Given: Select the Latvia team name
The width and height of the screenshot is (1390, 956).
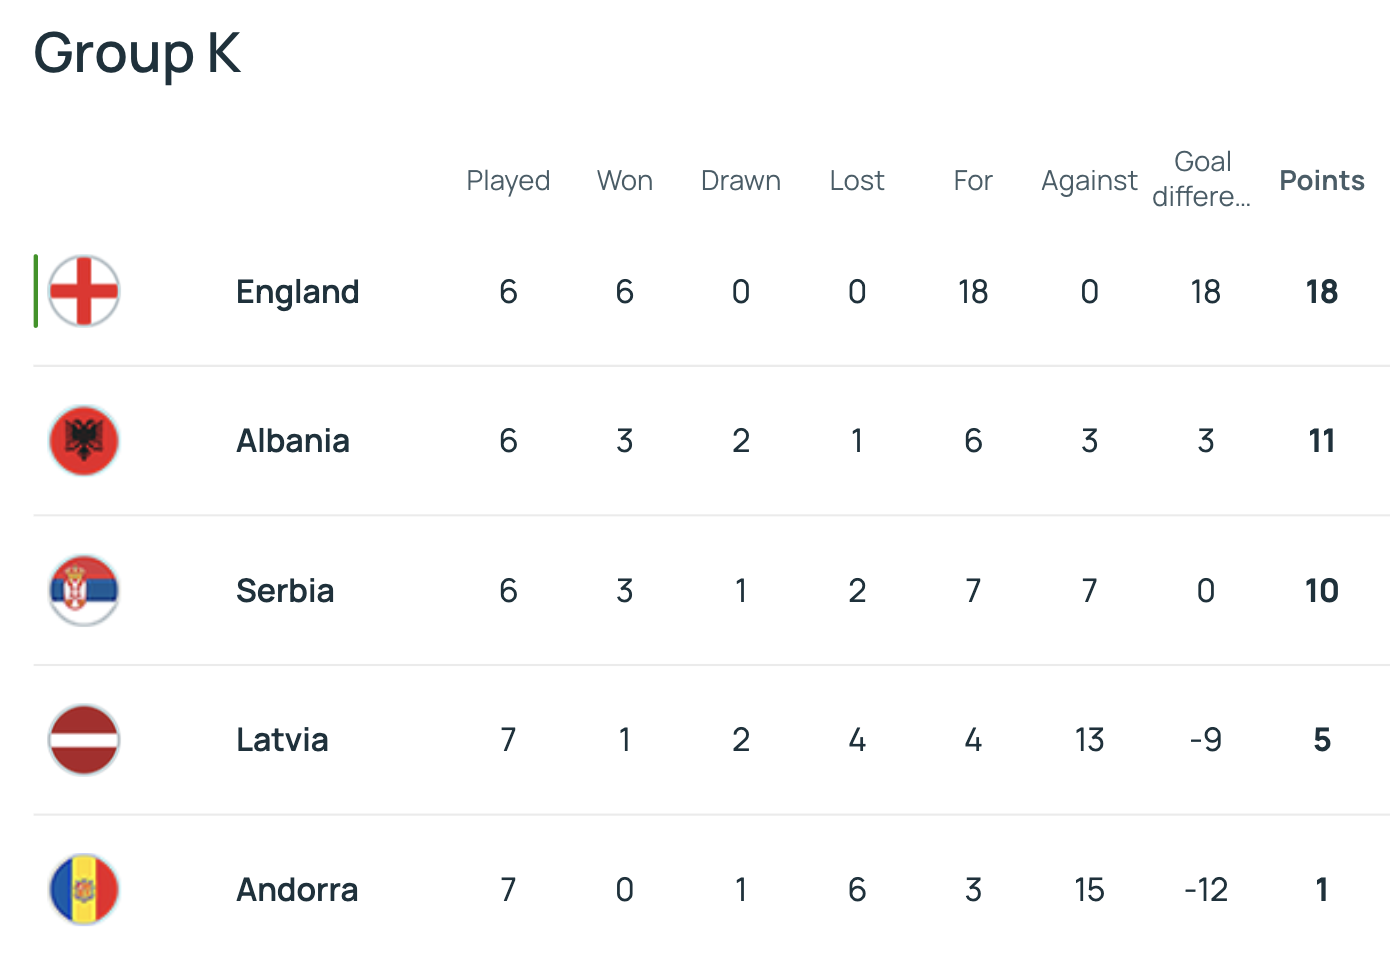Looking at the screenshot, I should [282, 740].
